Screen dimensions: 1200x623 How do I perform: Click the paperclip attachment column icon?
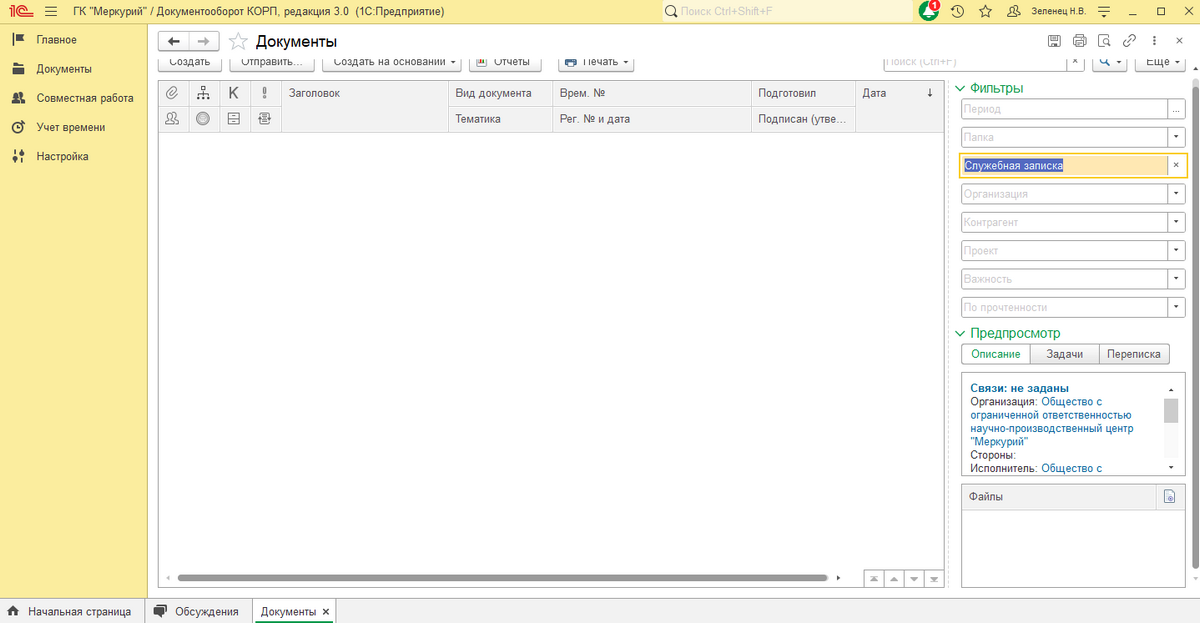click(x=172, y=93)
